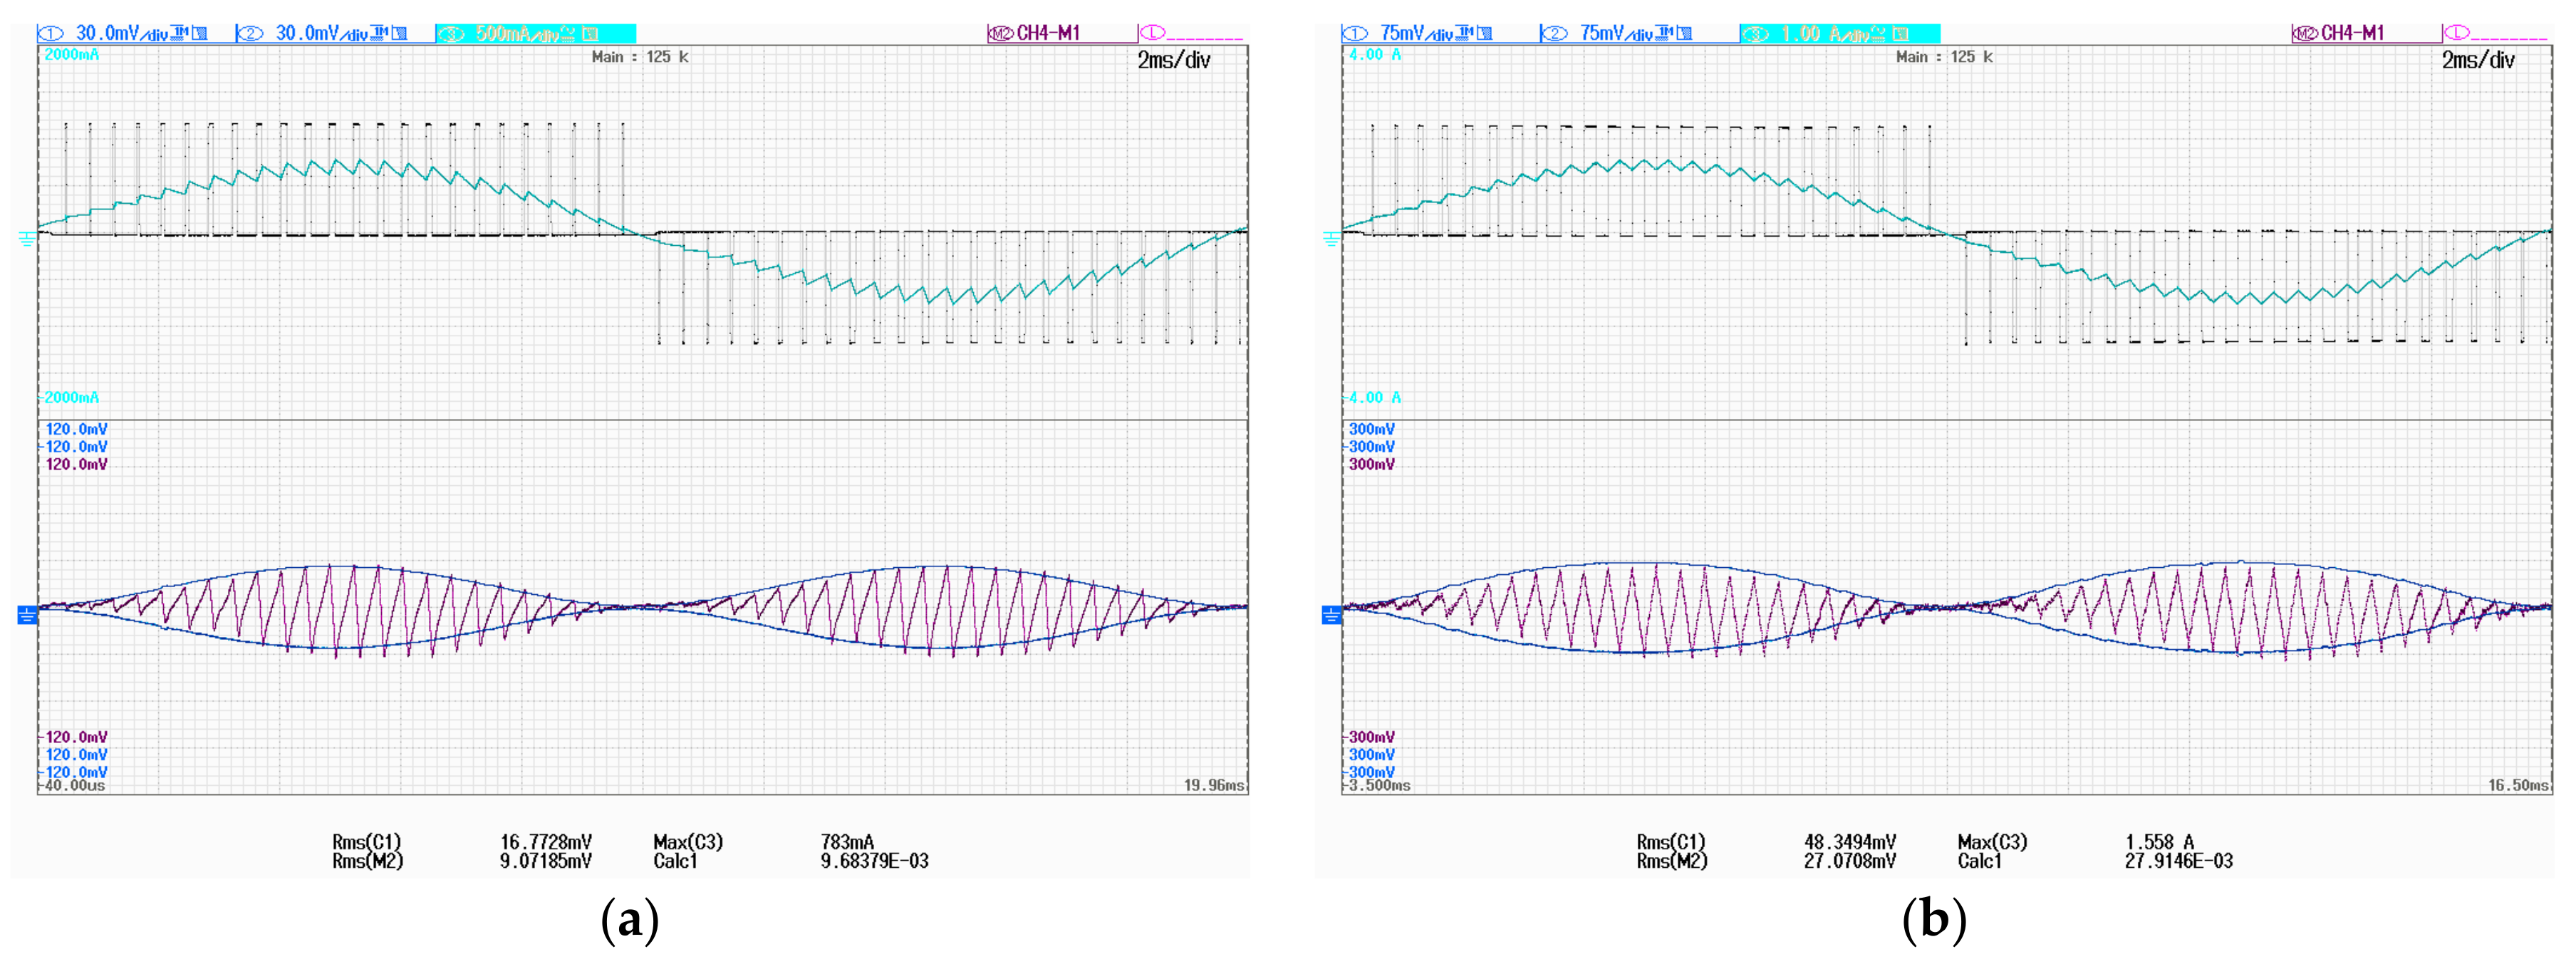Click channel 1 75mV/div icon in right scope
2576x969 pixels.
point(1354,34)
